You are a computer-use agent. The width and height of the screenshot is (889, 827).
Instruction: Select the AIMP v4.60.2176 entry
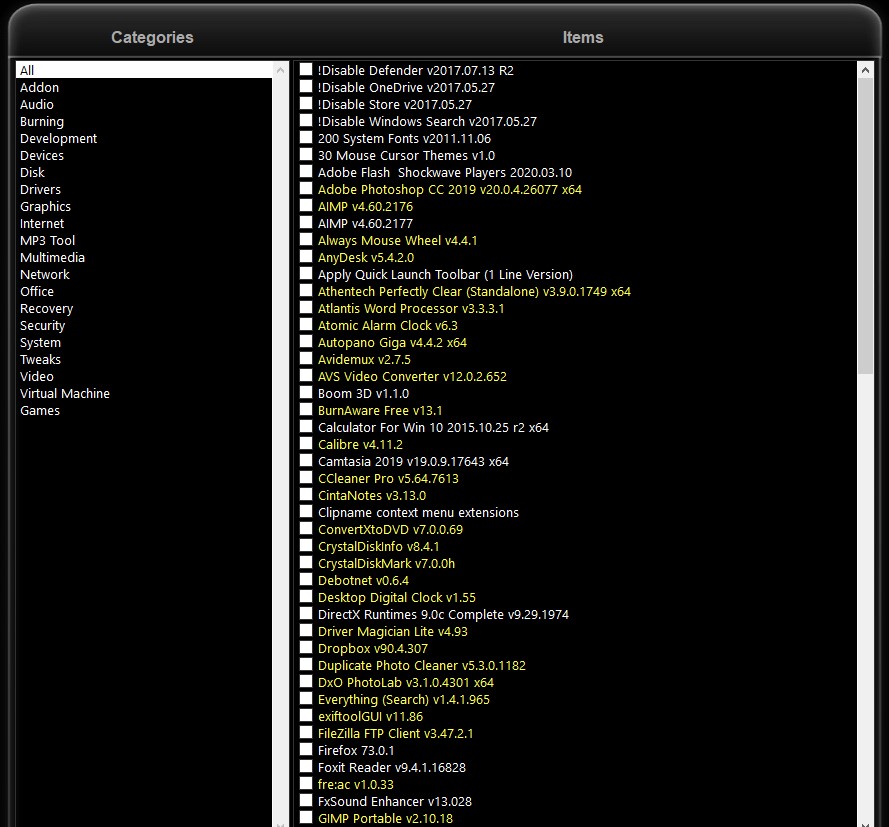pos(365,206)
